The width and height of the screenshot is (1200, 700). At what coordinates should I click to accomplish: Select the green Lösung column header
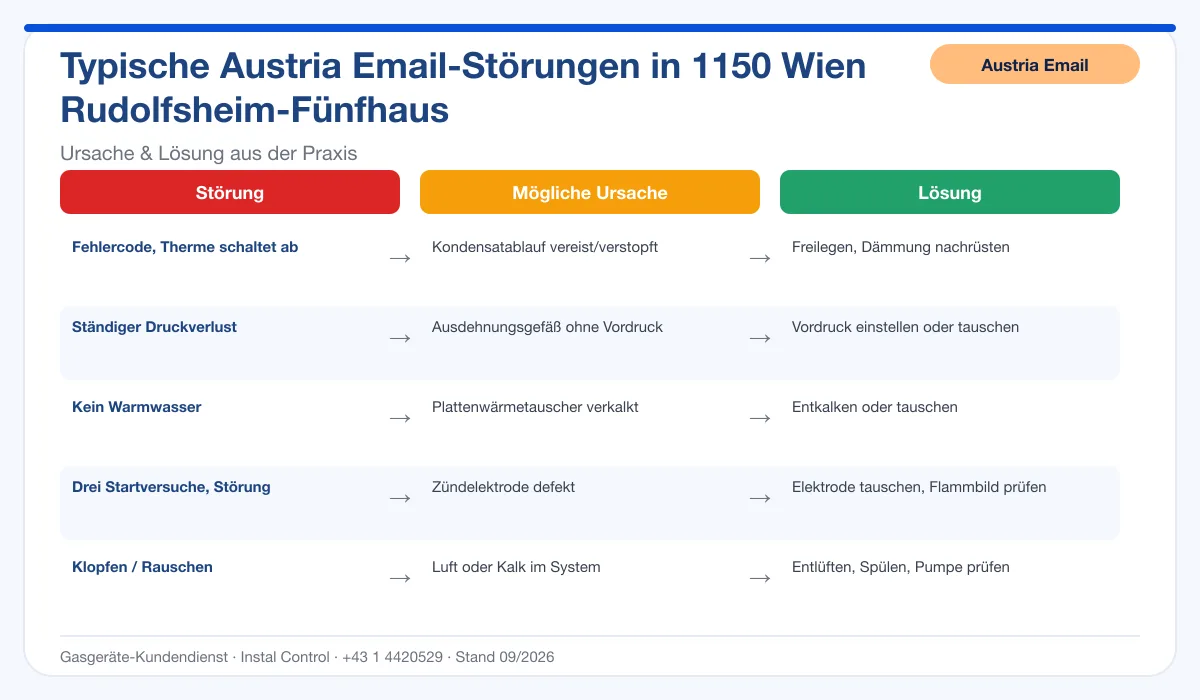click(950, 192)
